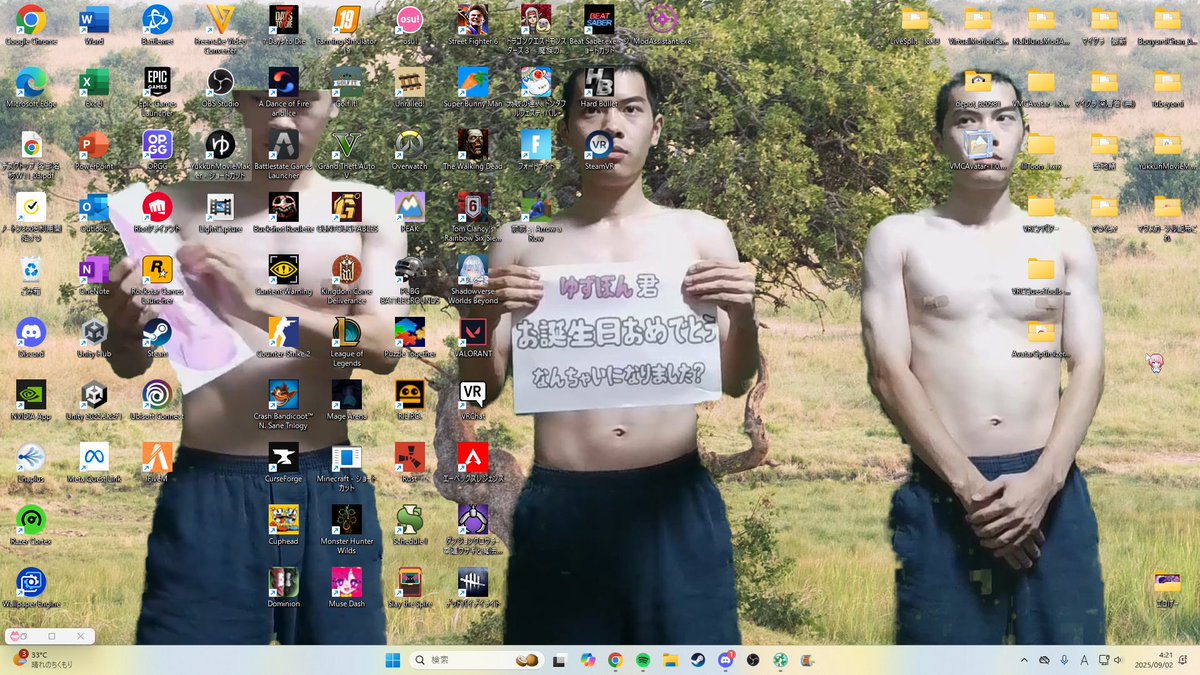Open the Microsoft Edge desktop shortcut
The height and width of the screenshot is (675, 1200).
coord(31,88)
